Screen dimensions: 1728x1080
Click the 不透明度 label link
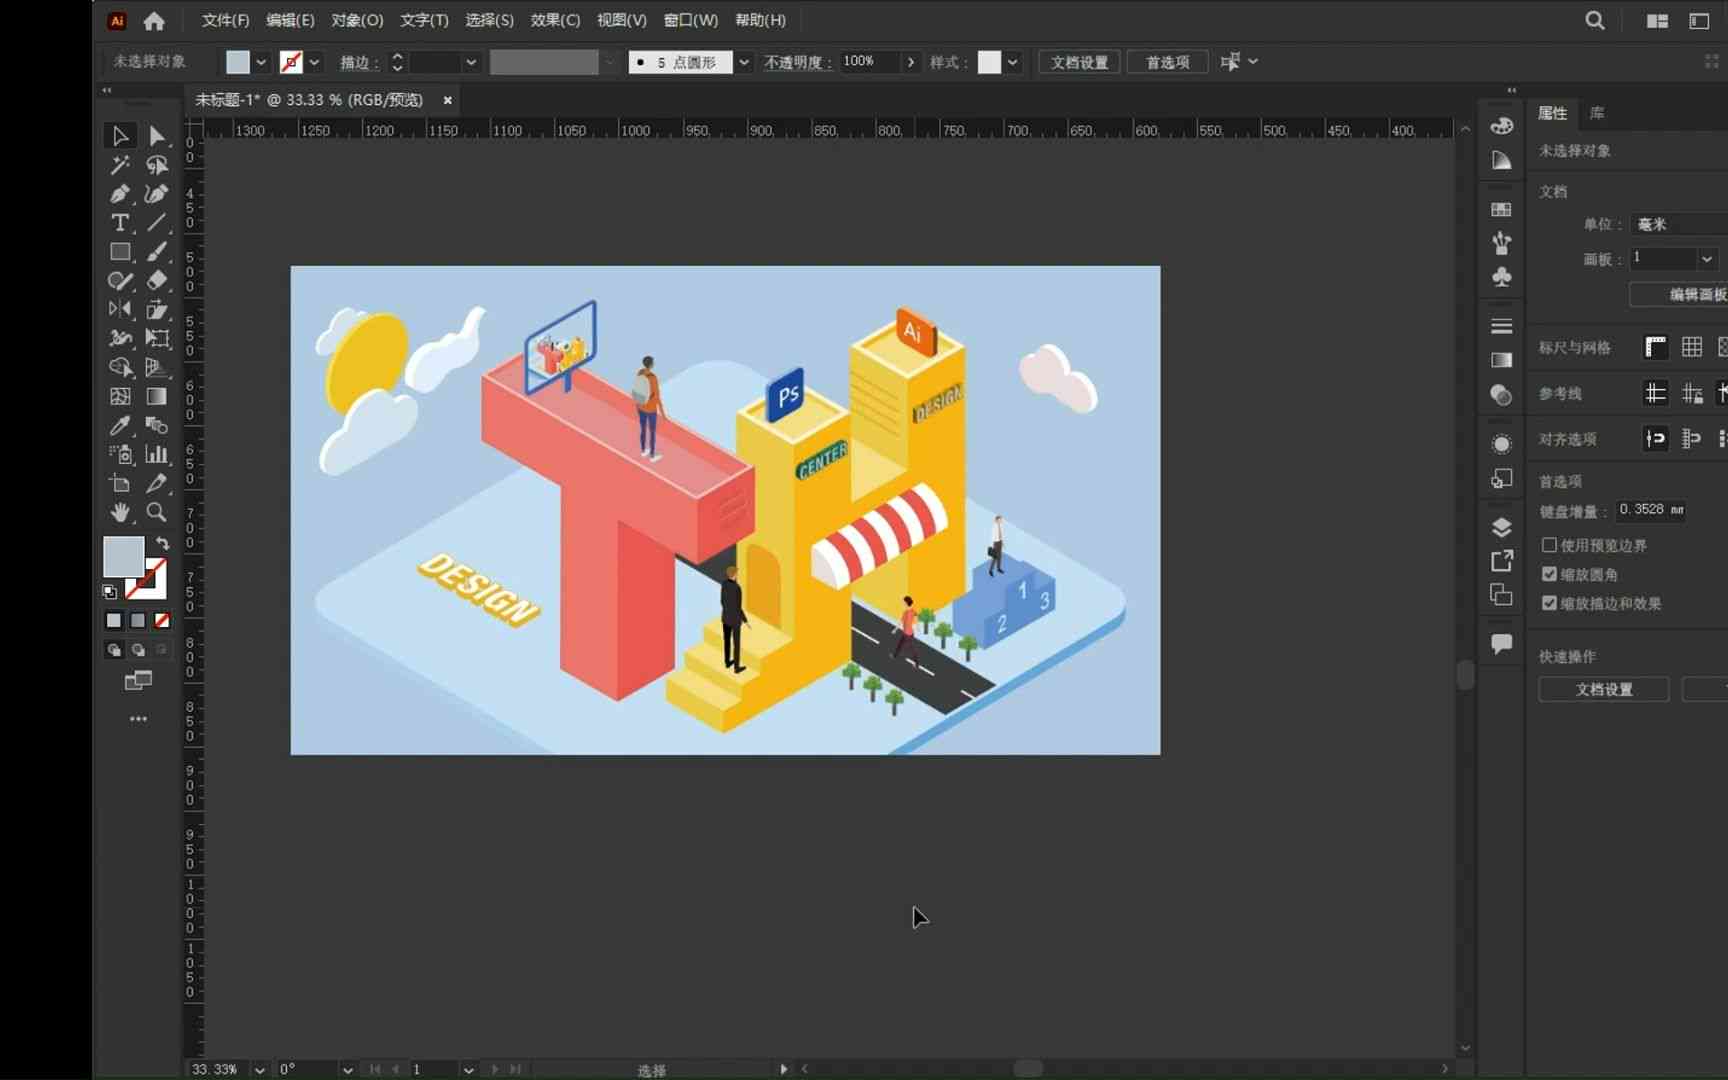click(797, 62)
